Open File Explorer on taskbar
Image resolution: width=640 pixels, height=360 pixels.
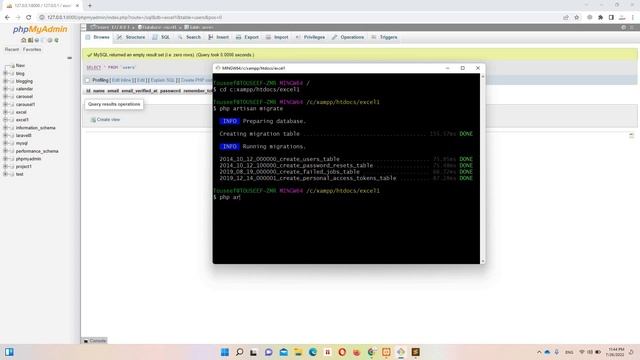[x=298, y=352]
